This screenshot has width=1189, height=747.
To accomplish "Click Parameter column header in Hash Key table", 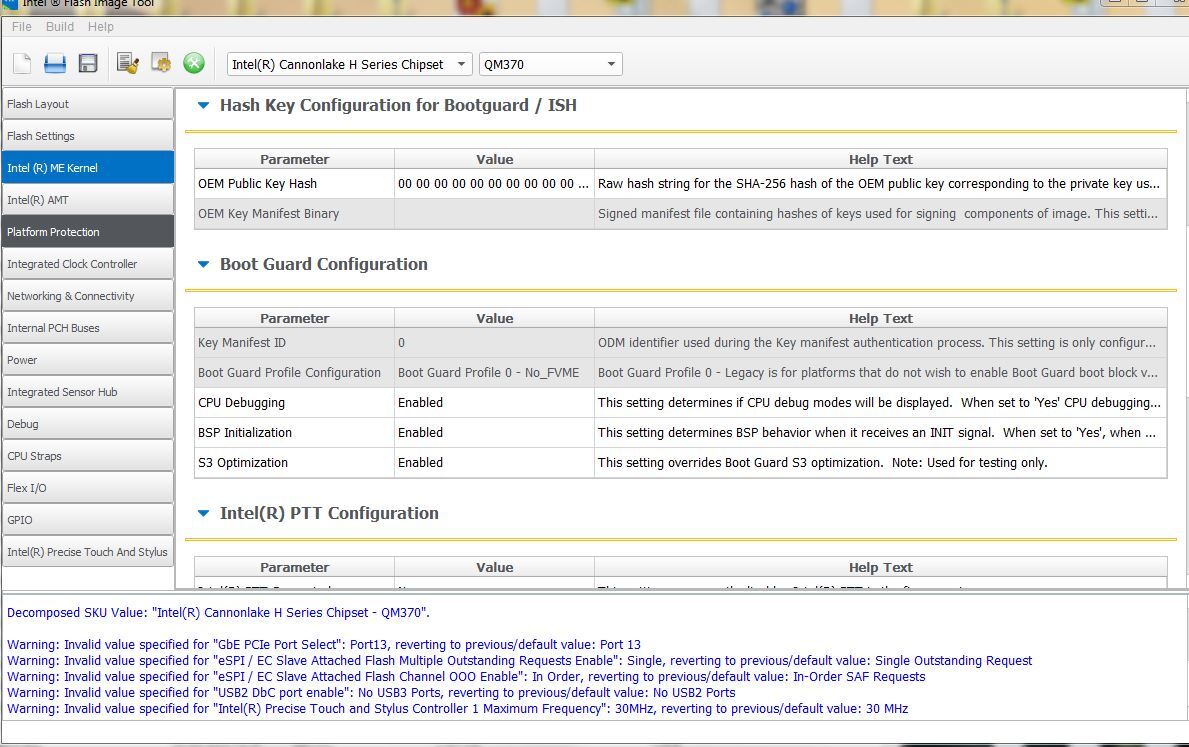I will coord(294,159).
